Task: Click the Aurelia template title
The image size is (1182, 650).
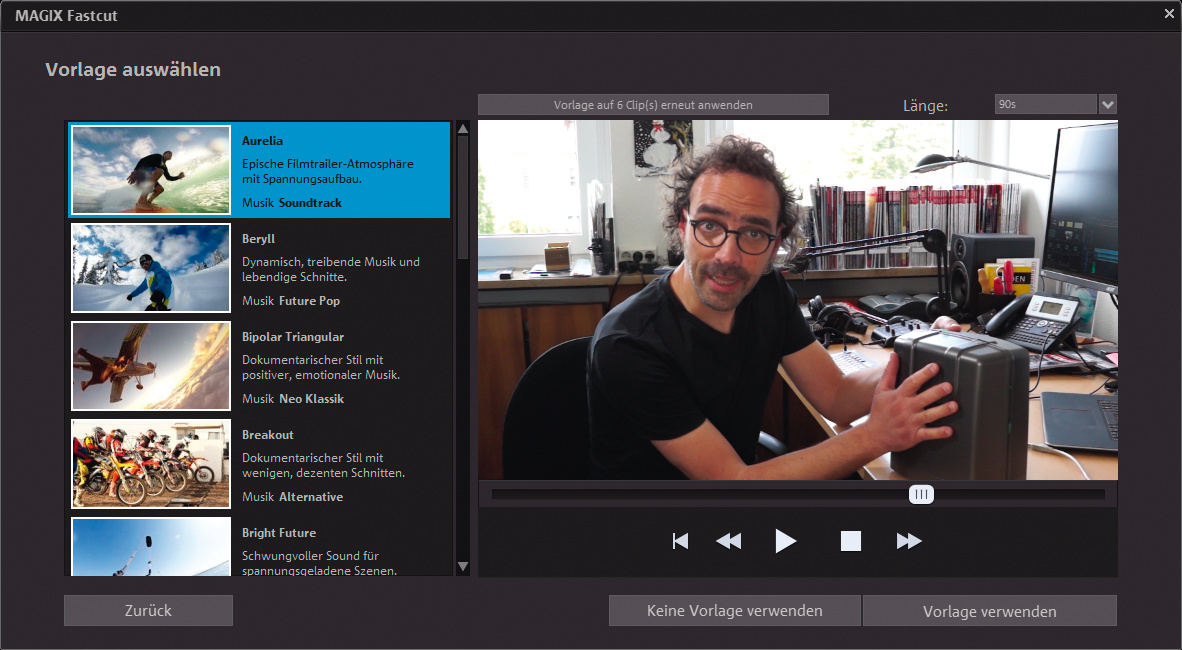Action: coord(262,141)
